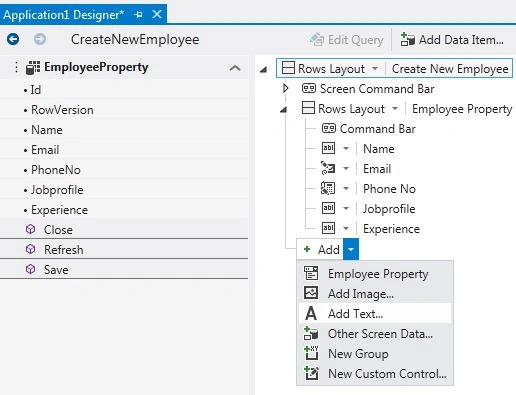Click the Add Data Item icon
Image resolution: width=516 pixels, height=395 pixels.
pos(408,39)
